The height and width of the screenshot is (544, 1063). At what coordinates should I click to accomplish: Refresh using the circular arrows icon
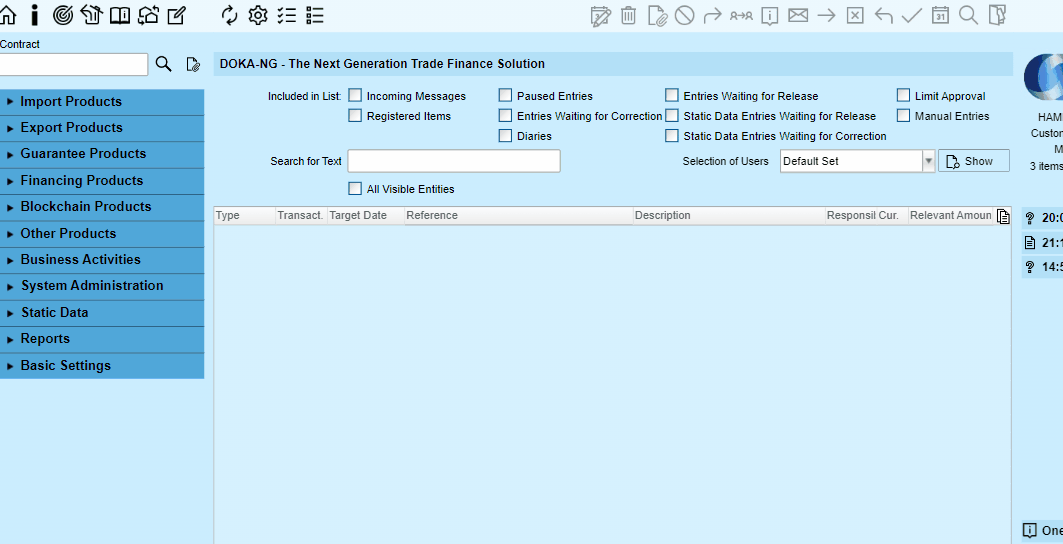(230, 15)
